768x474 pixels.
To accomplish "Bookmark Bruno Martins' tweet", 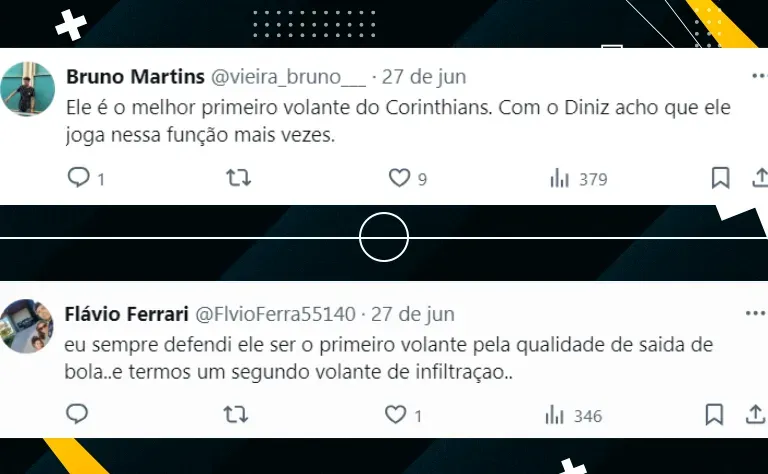I will click(720, 177).
